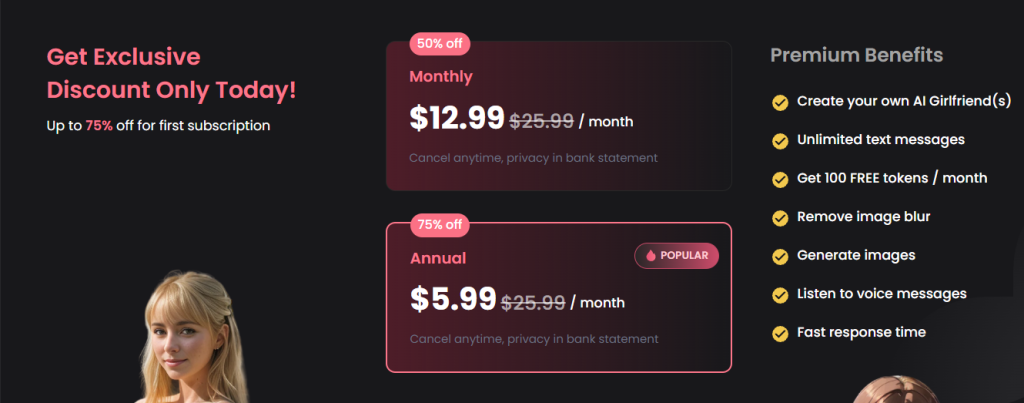Click the Get Exclusive Discount Only Today heading
Image resolution: width=1024 pixels, height=403 pixels.
point(171,73)
